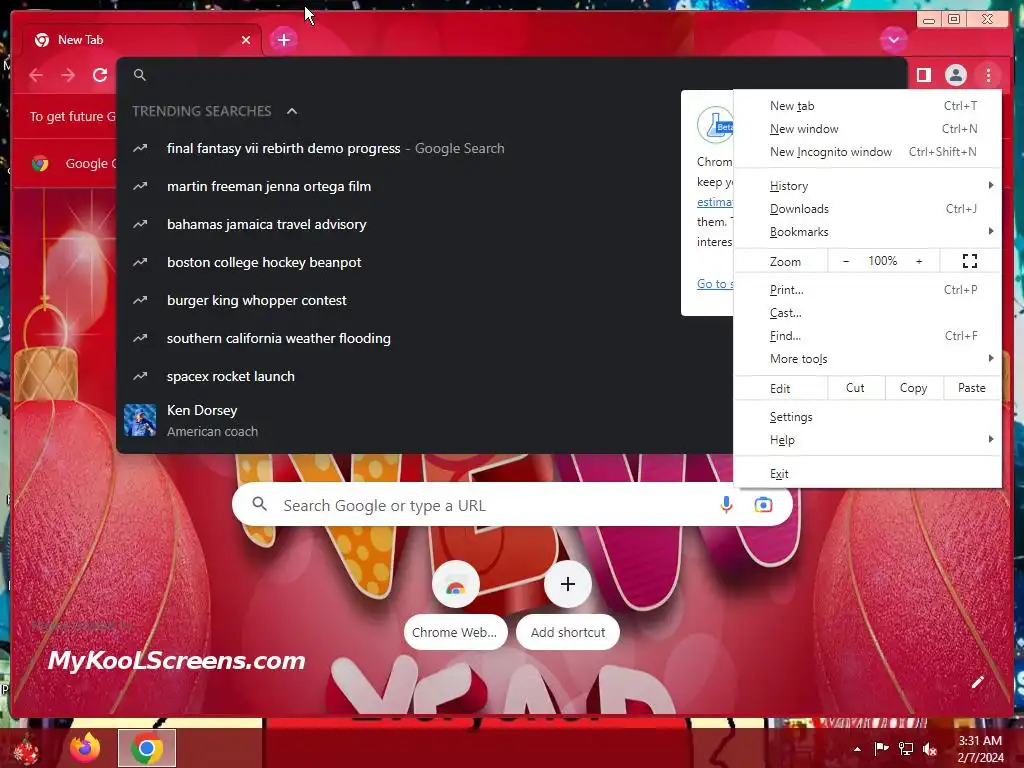This screenshot has height=768, width=1024.
Task: Select 'final fantasy vii rebirth demo progress' suggestion
Action: (424, 148)
